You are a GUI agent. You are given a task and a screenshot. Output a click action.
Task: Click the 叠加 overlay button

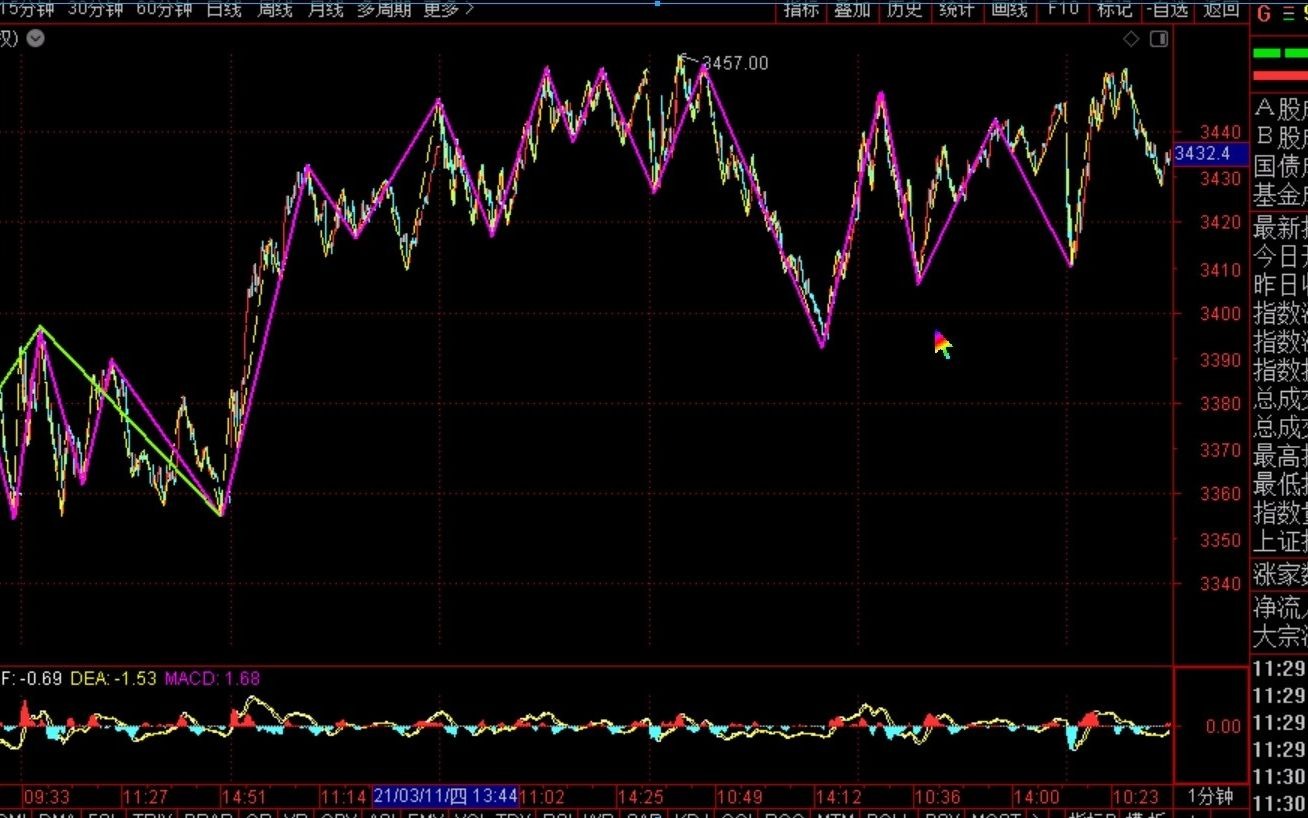pos(853,9)
